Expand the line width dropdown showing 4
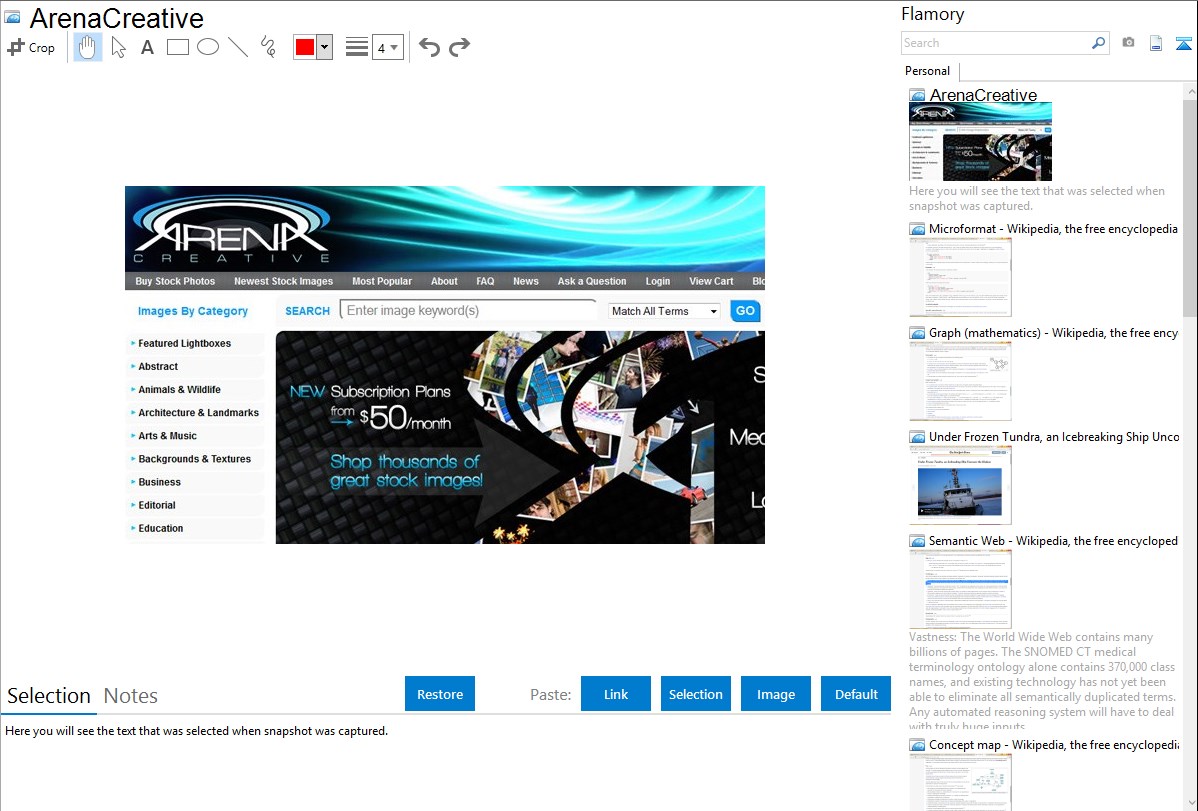Image resolution: width=1198 pixels, height=811 pixels. pyautogui.click(x=387, y=47)
